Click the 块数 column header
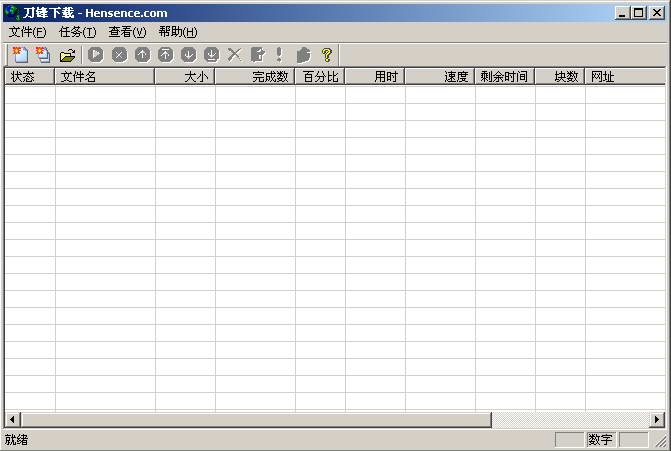Screen dimensions: 671x451 point(560,77)
